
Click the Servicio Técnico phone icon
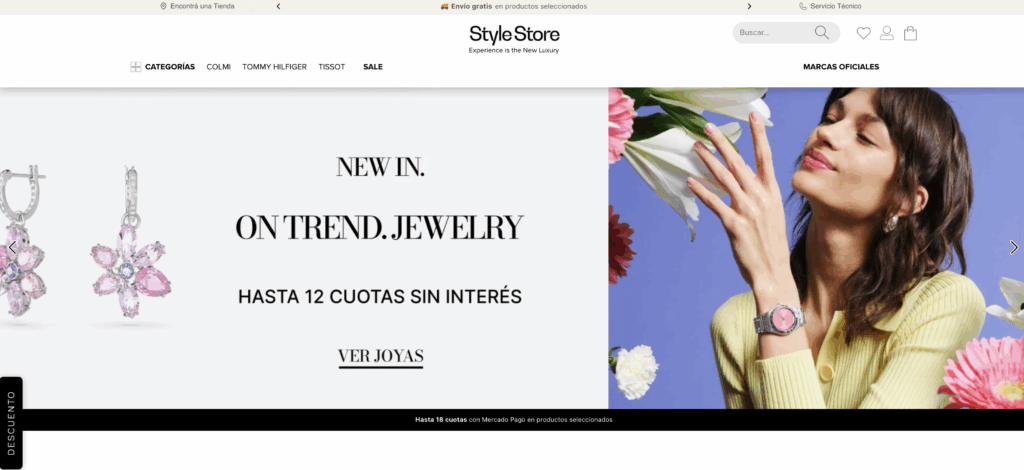point(803,6)
